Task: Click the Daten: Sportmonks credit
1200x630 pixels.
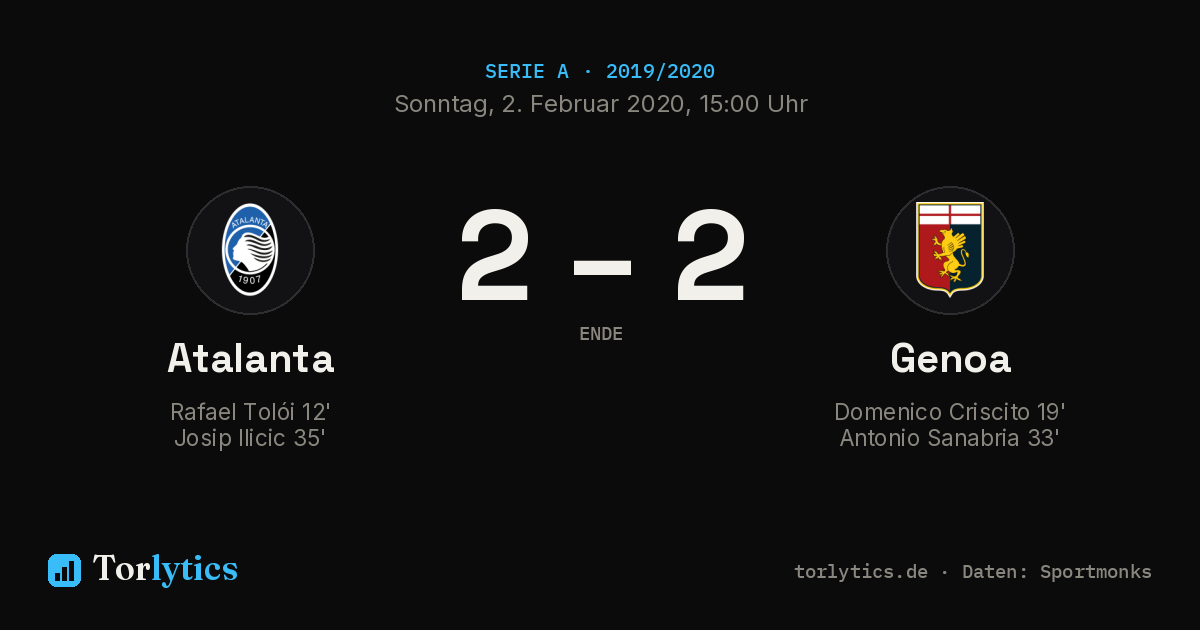Action: [x=1057, y=572]
